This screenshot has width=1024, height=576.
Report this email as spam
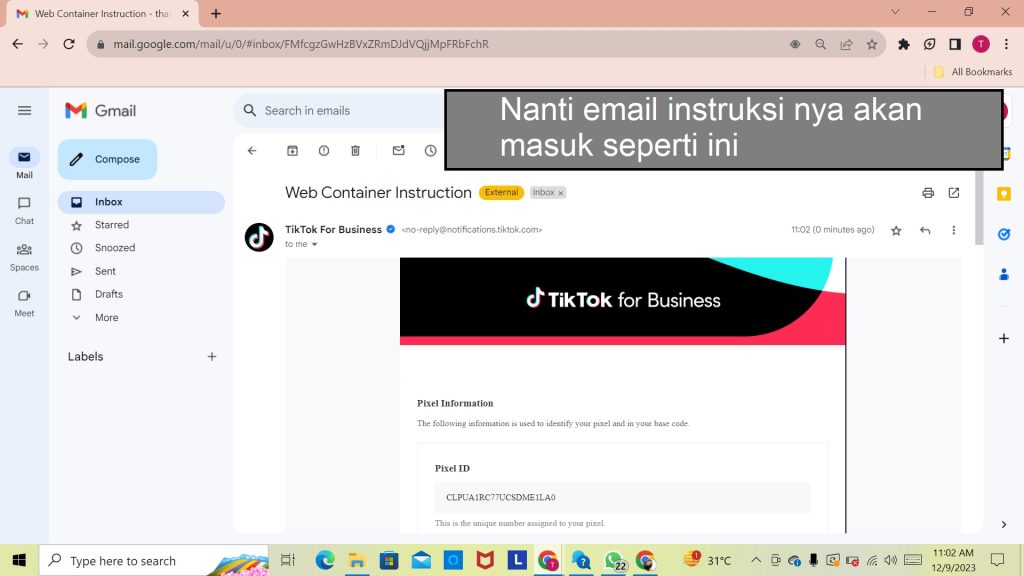click(324, 151)
